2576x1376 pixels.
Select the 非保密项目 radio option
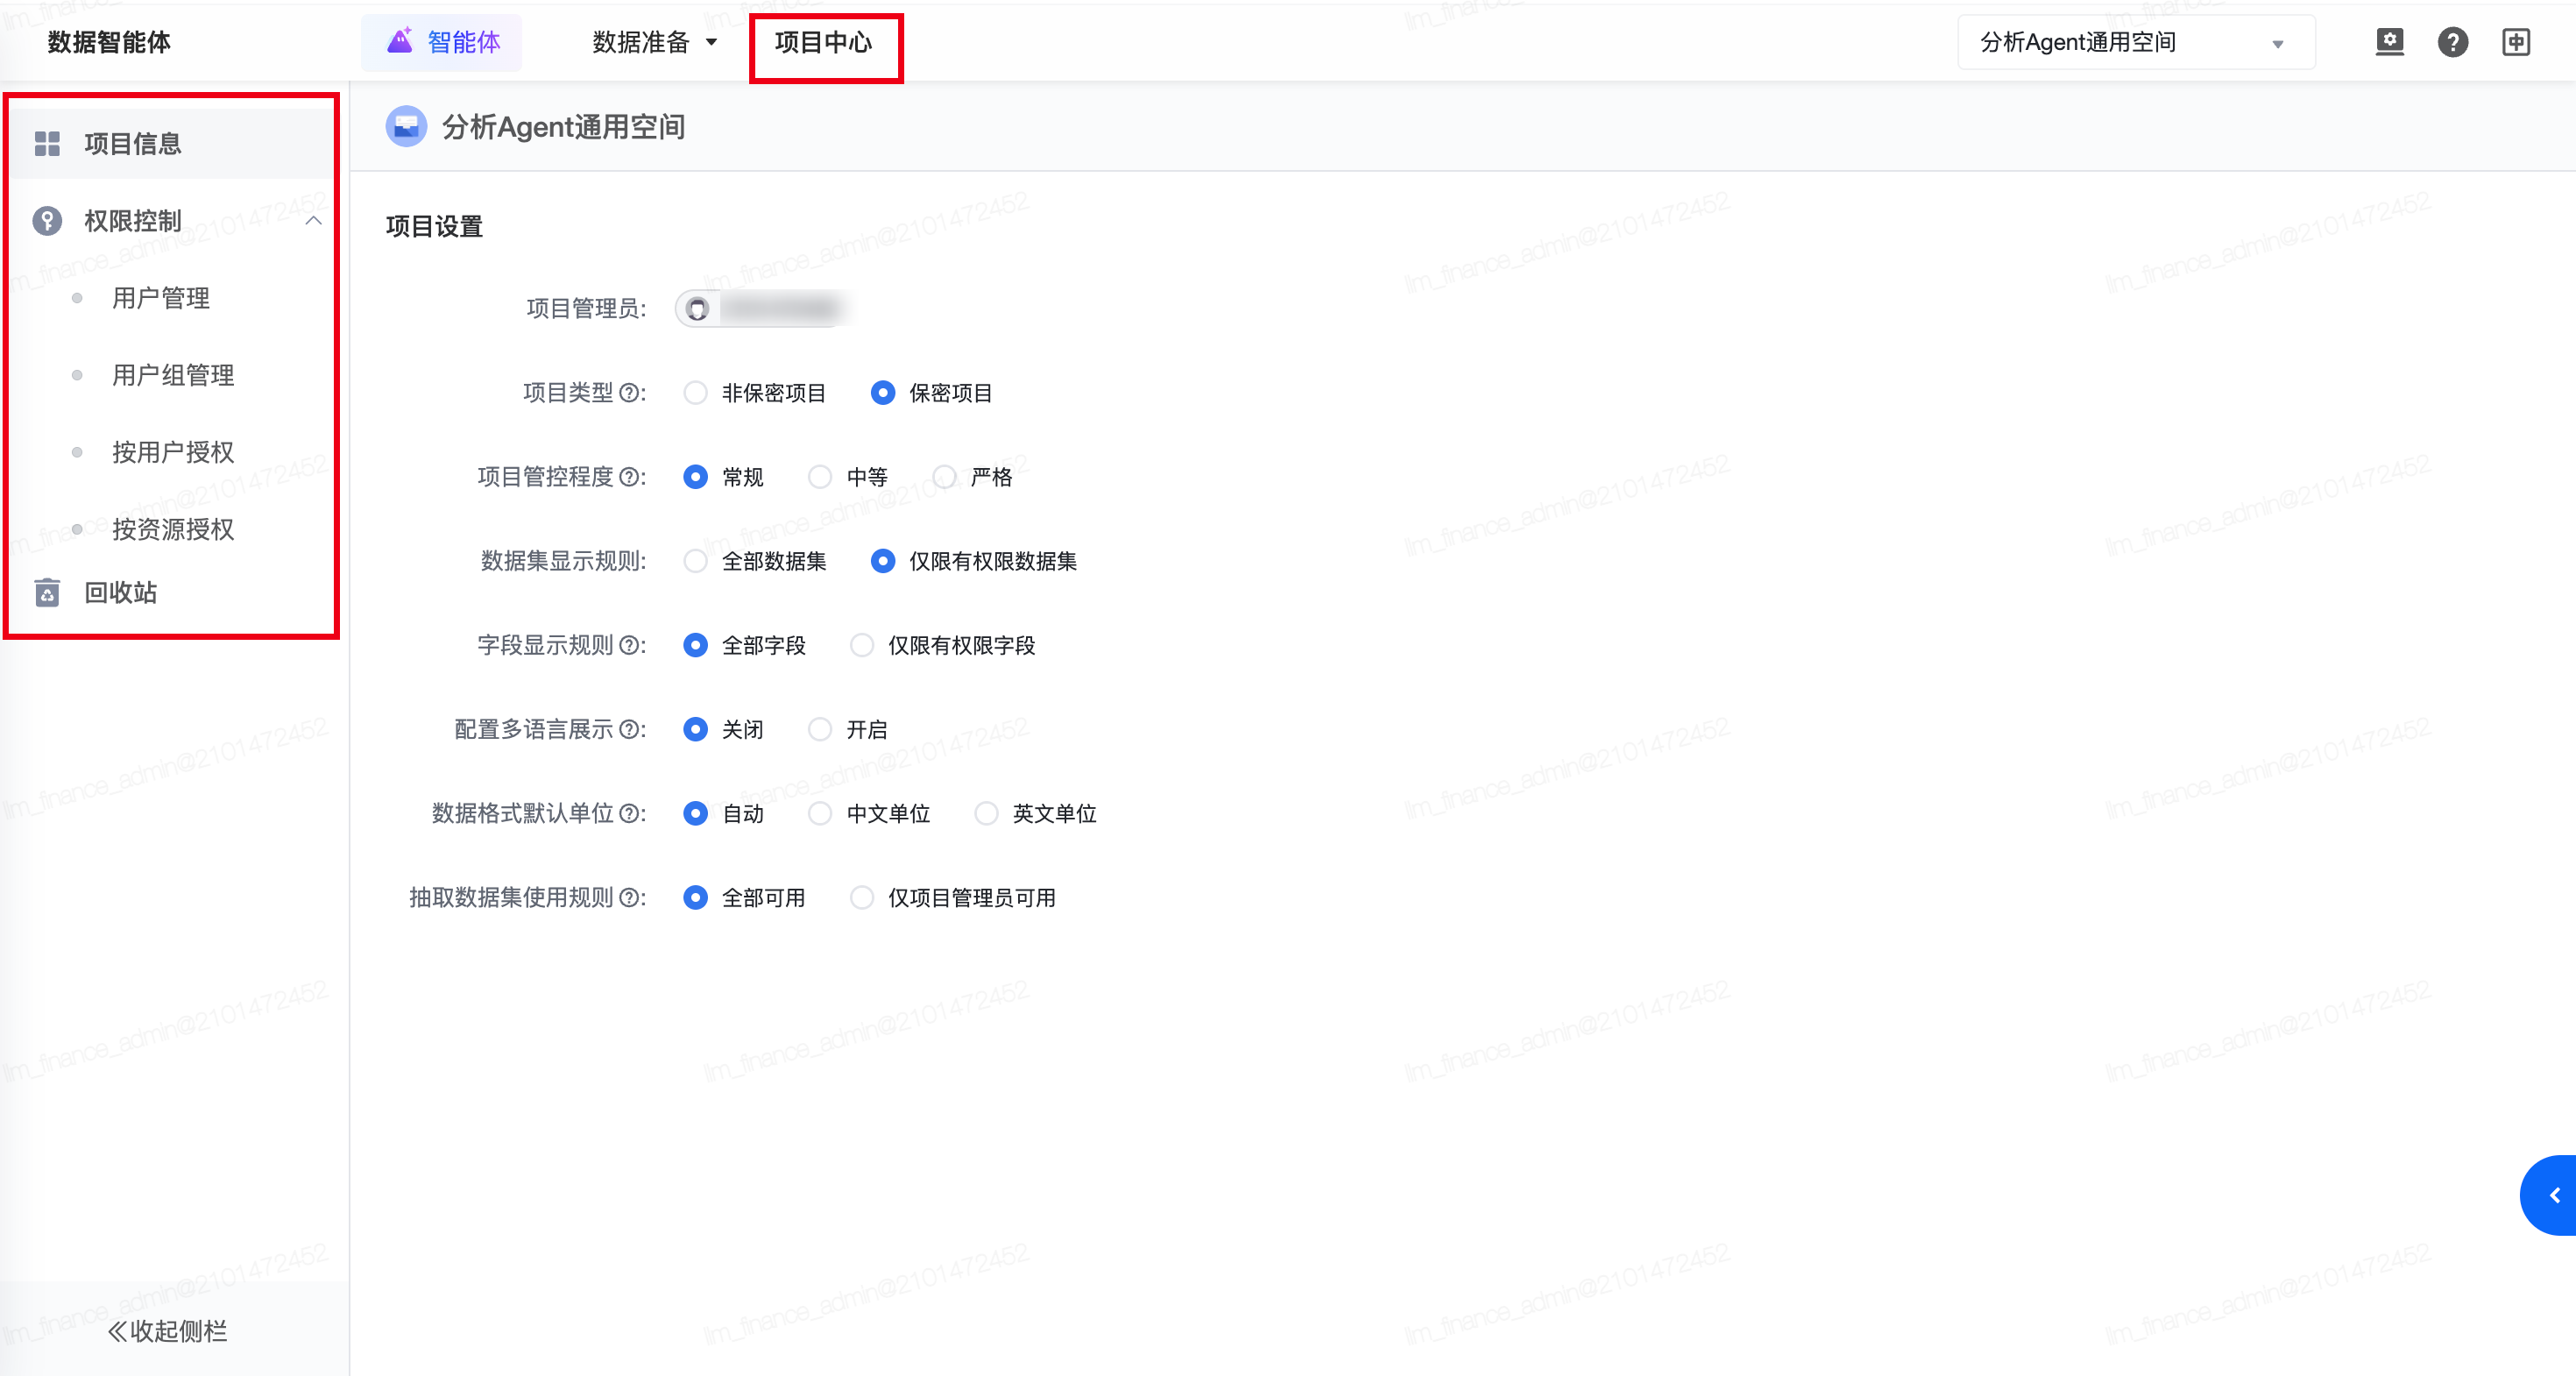click(x=696, y=393)
